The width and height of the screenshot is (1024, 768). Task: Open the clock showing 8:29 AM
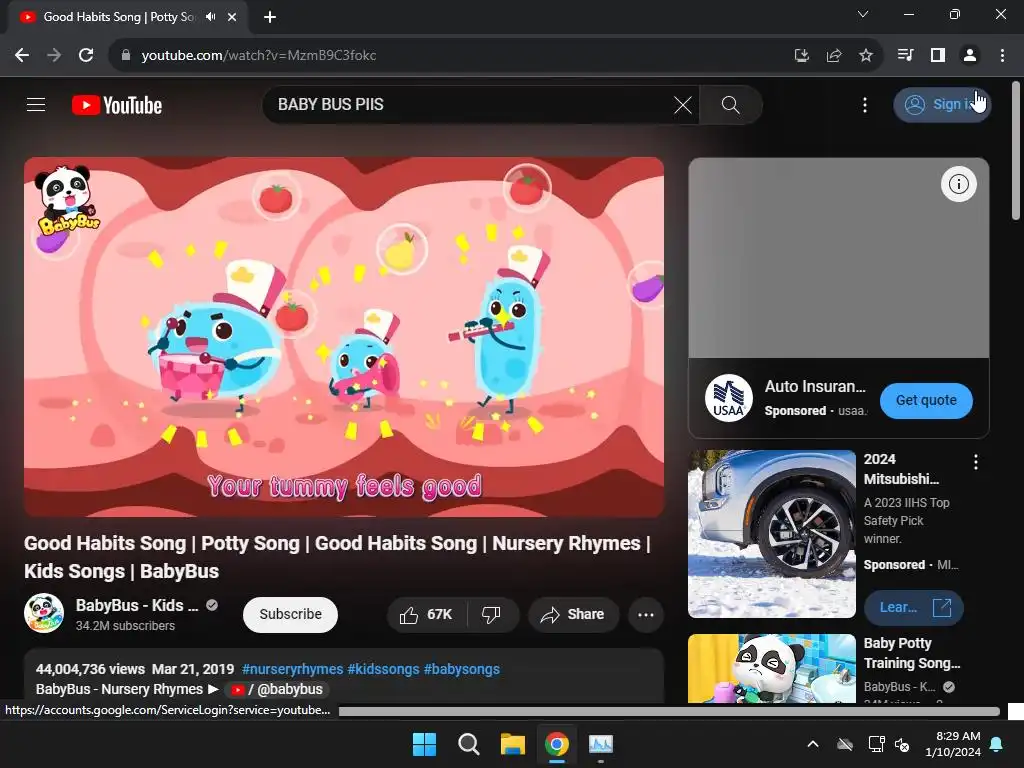pyautogui.click(x=953, y=744)
